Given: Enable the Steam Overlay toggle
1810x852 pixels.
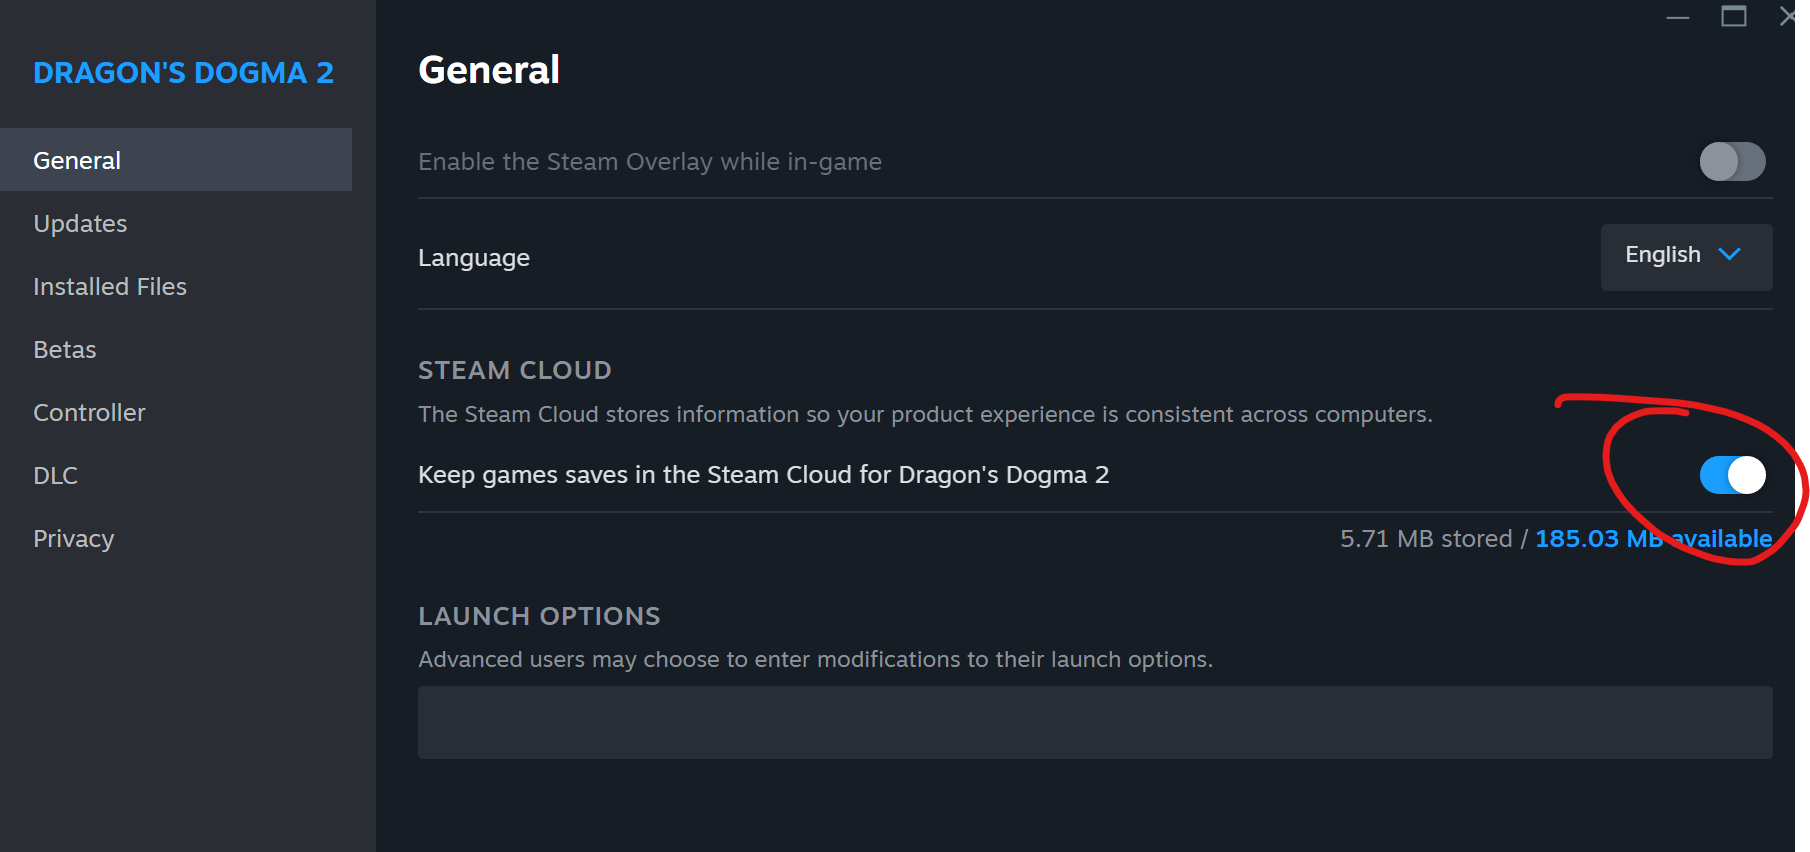Looking at the screenshot, I should (1732, 161).
